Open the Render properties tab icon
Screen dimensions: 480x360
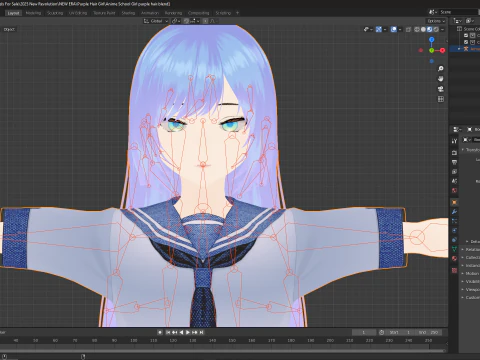(454, 153)
